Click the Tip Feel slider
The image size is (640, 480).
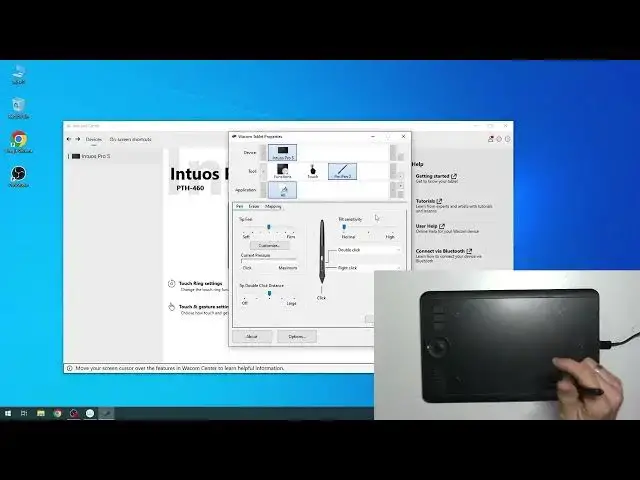[269, 228]
